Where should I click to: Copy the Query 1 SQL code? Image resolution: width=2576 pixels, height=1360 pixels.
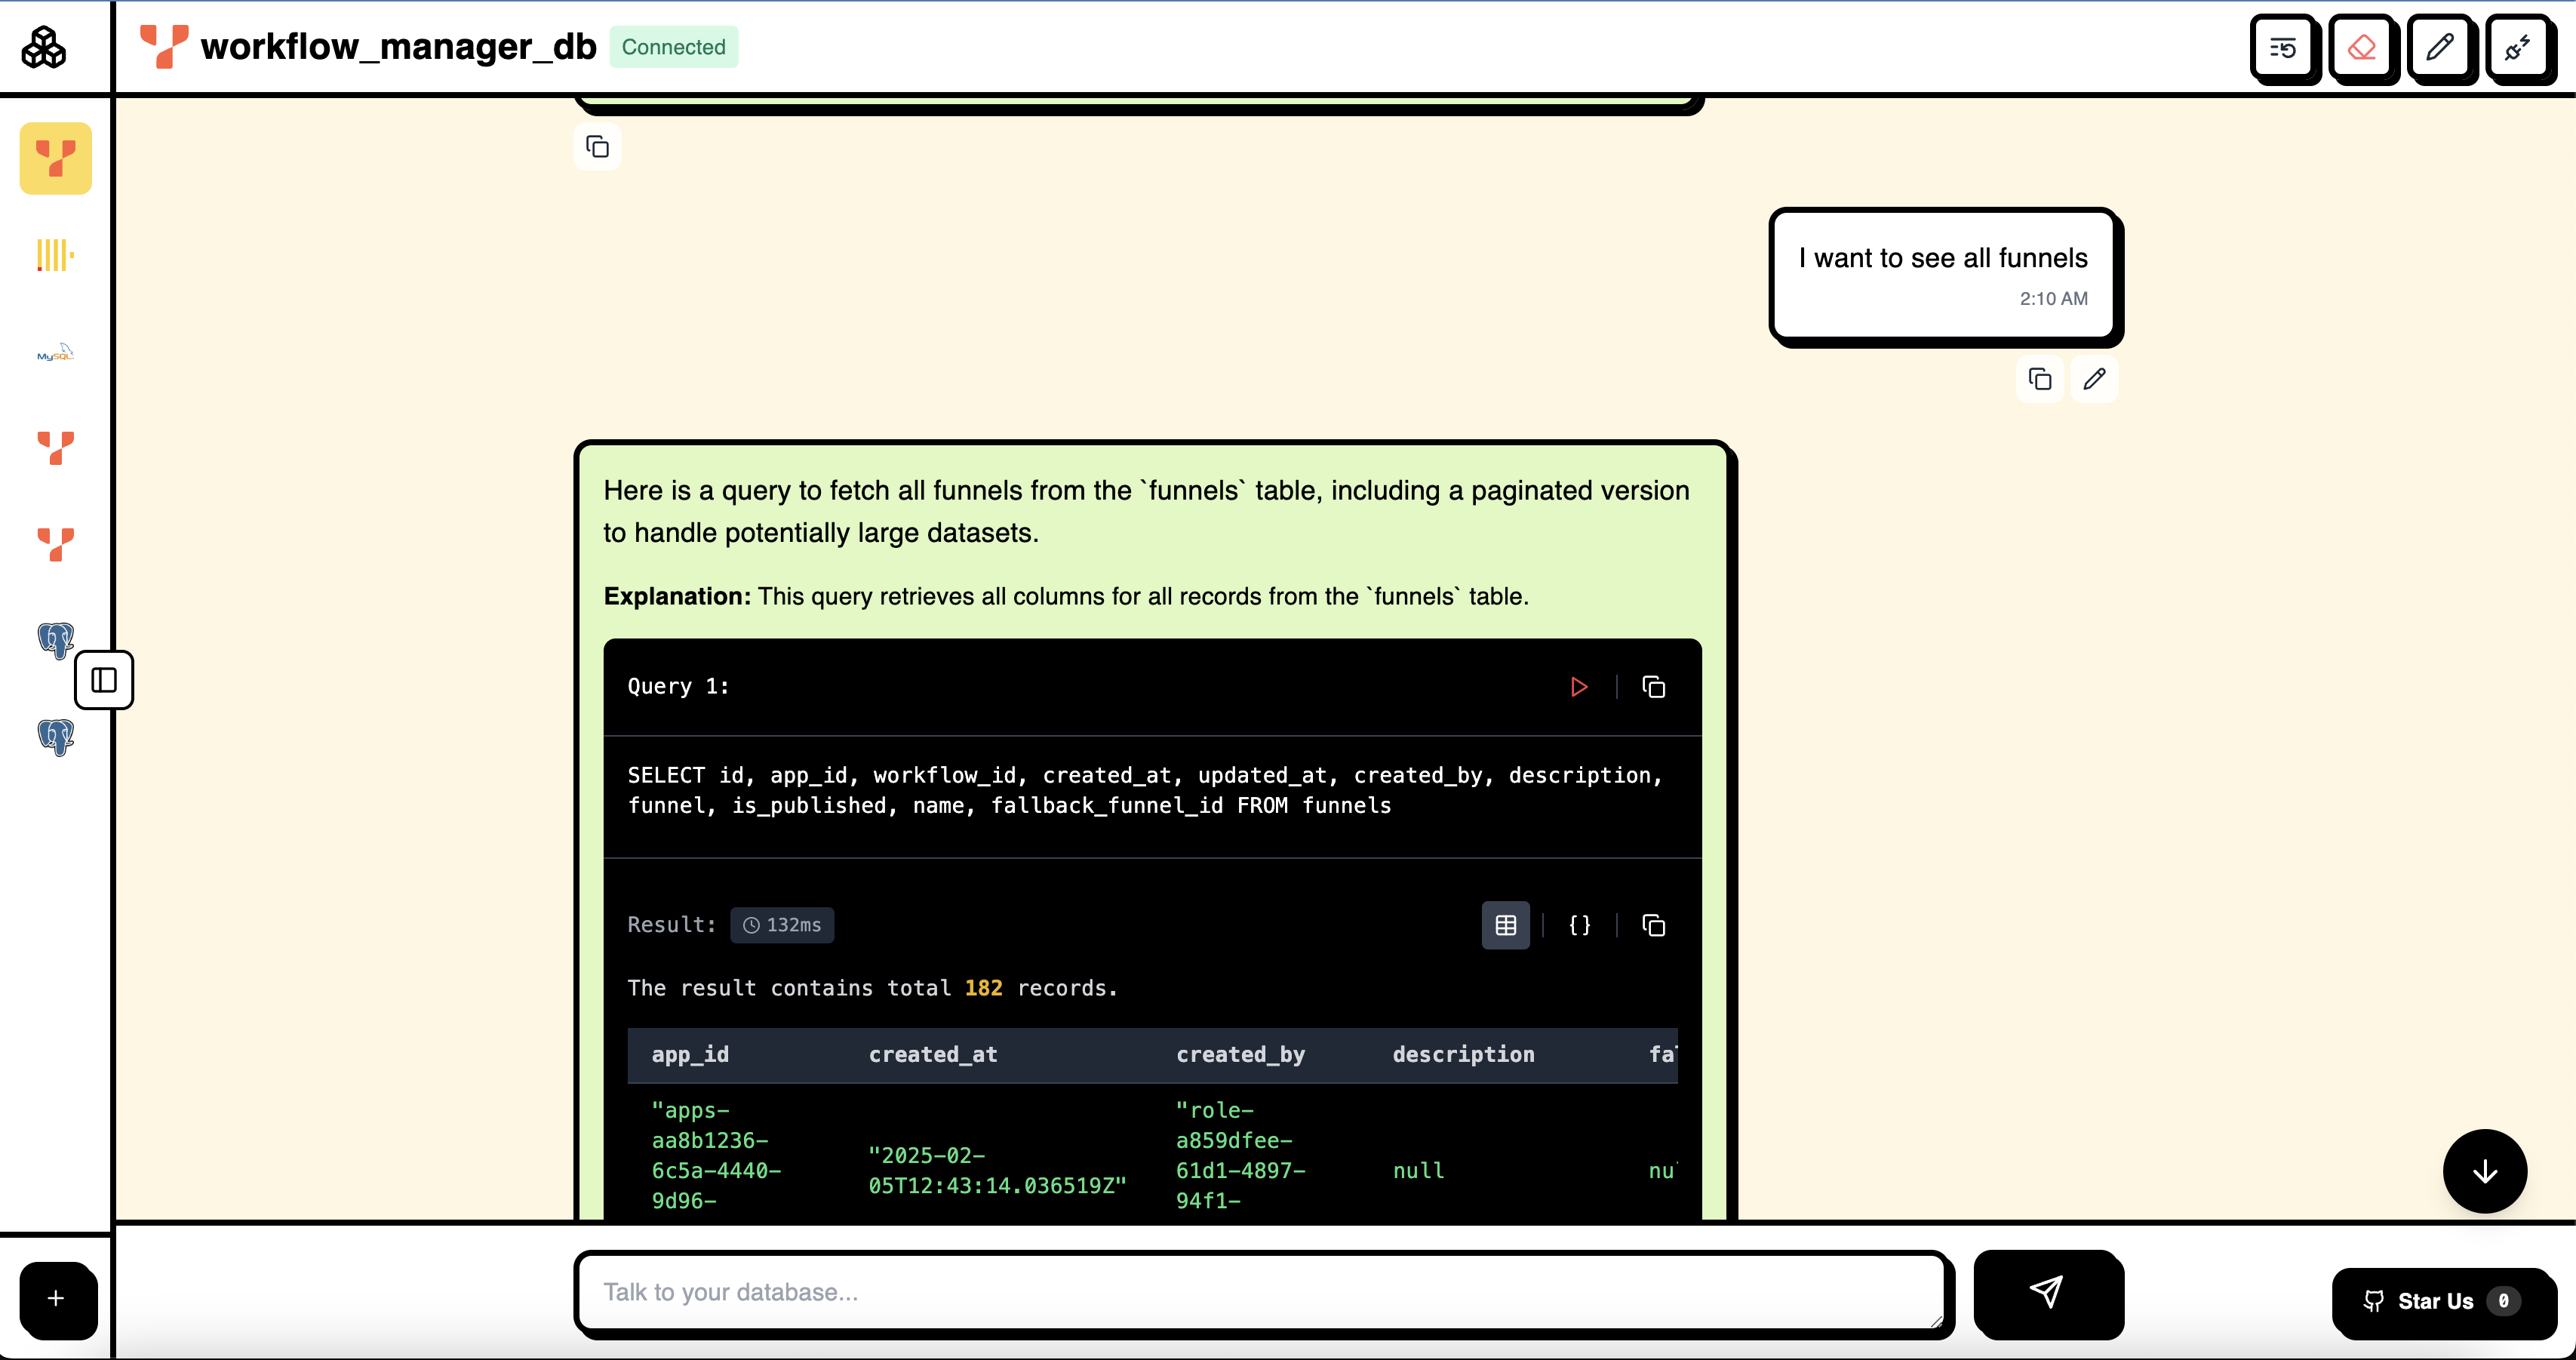point(1653,687)
